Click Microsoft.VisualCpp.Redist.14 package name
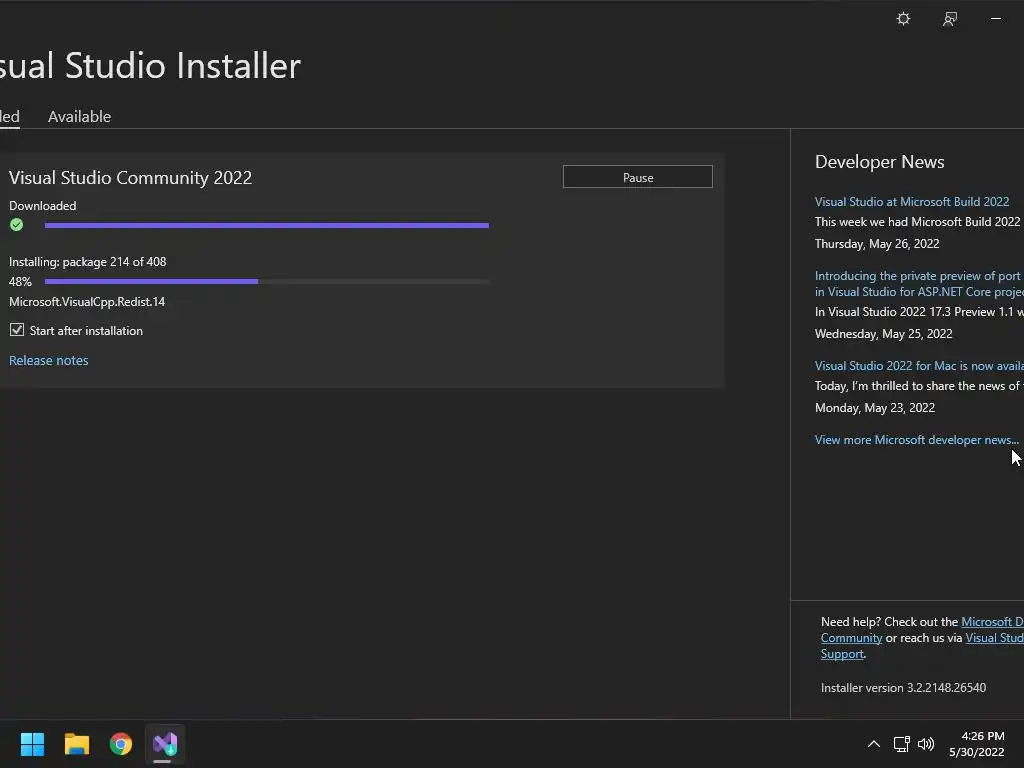Image resolution: width=1024 pixels, height=768 pixels. pos(87,302)
